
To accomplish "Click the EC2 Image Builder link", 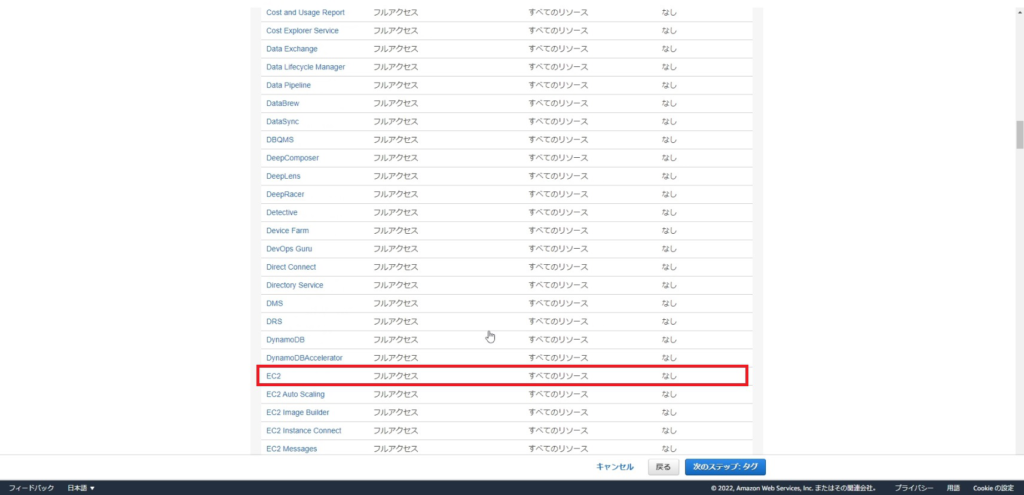I will [x=297, y=412].
